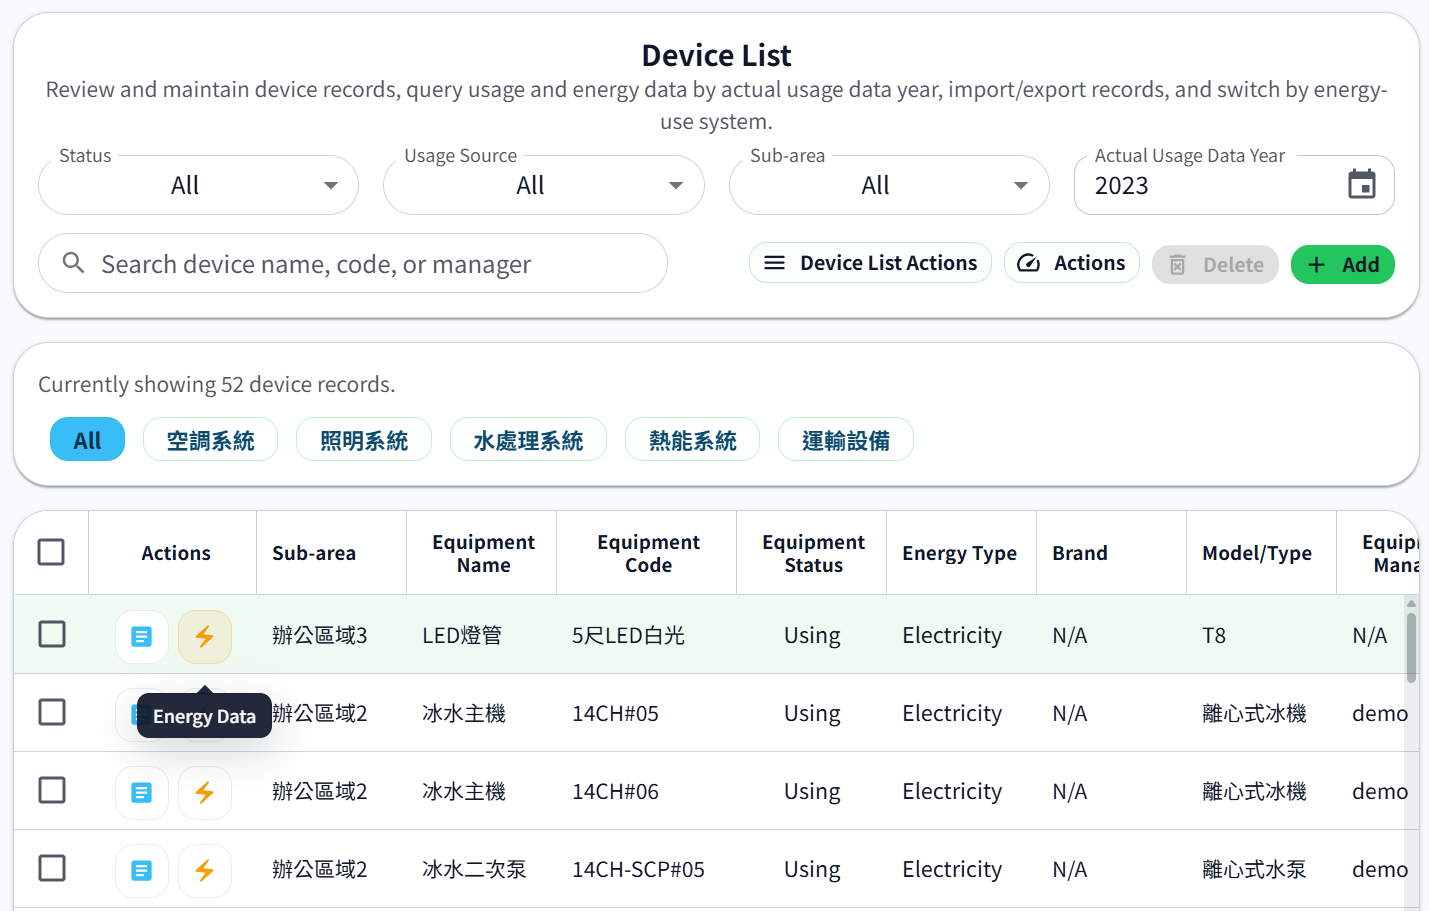Viewport: 1429px width, 911px height.
Task: Filter by 水處理系統 system
Action: coord(528,440)
